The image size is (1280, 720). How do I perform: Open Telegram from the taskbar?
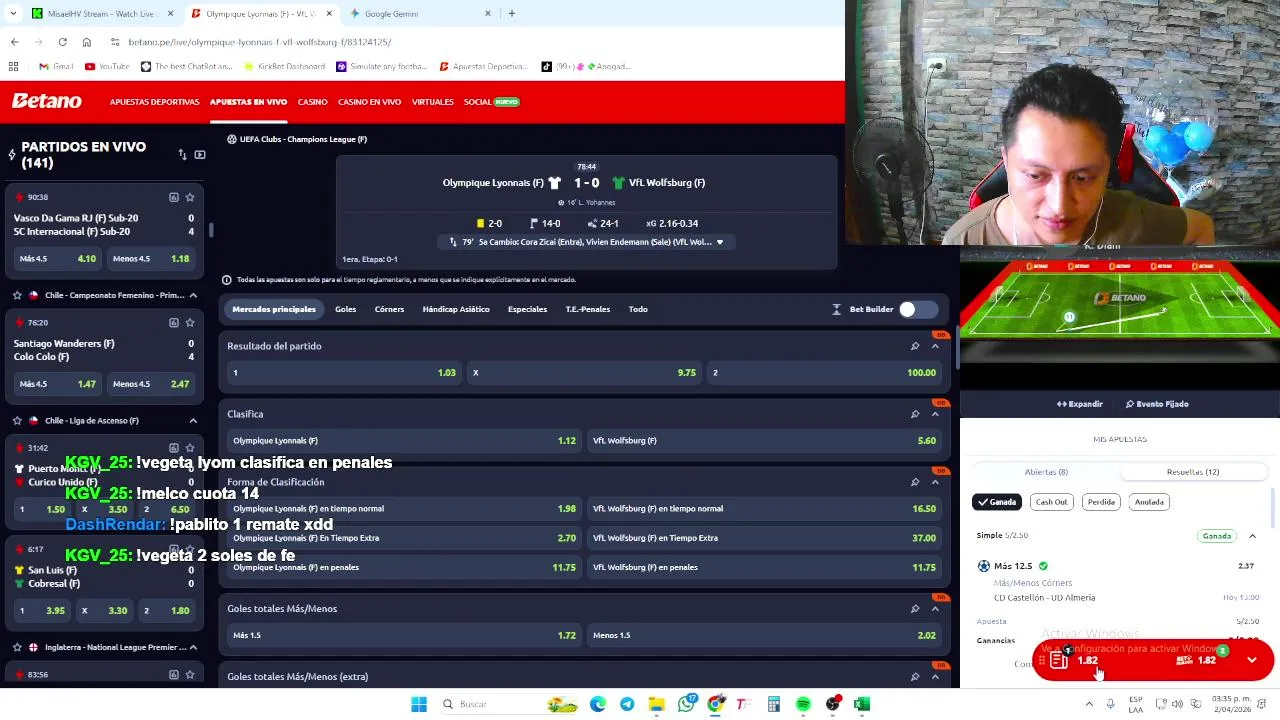pyautogui.click(x=627, y=704)
